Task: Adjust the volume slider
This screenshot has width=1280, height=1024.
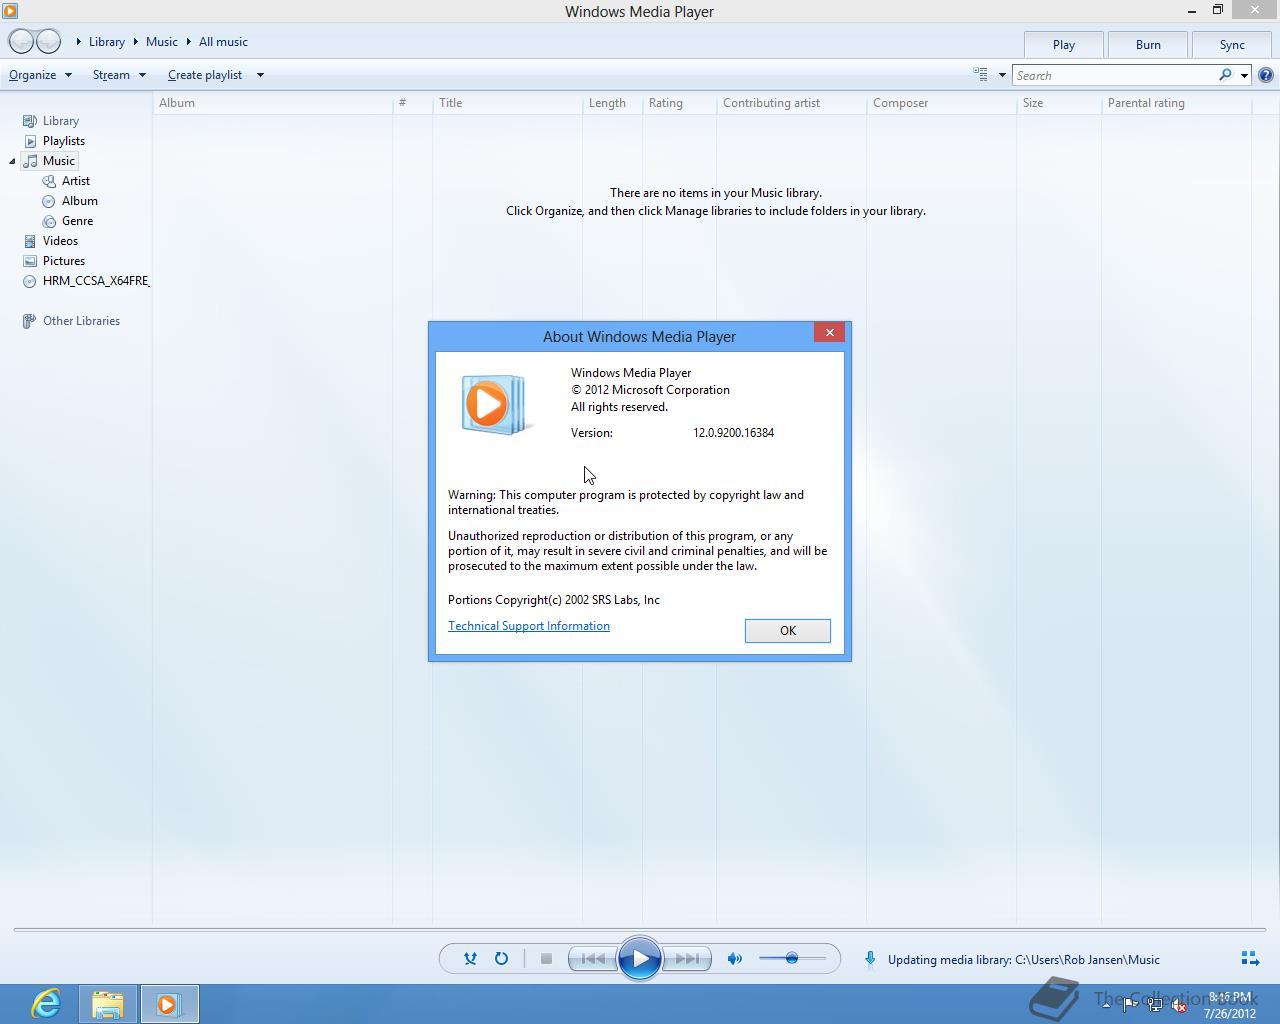Action: coord(793,959)
